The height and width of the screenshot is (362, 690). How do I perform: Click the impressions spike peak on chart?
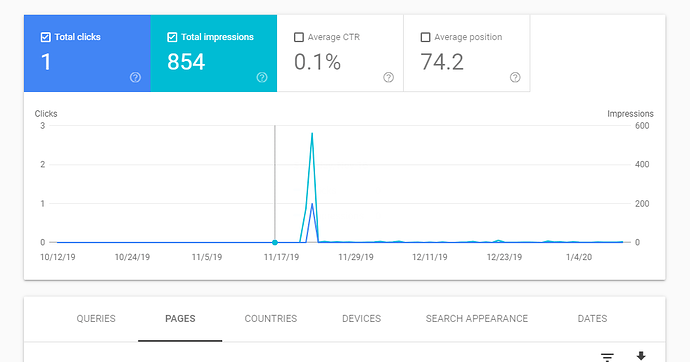(312, 133)
